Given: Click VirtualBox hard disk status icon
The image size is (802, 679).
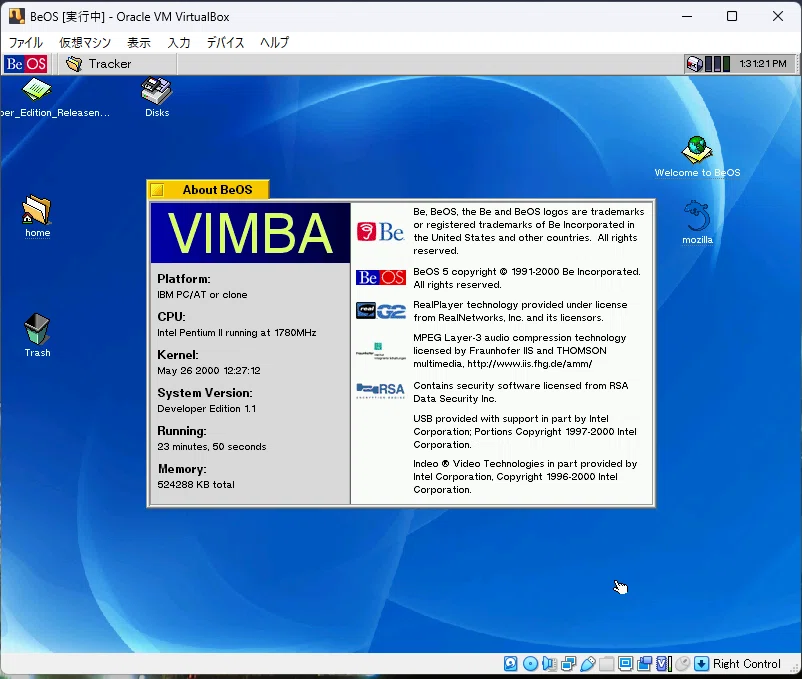Looking at the screenshot, I should [510, 664].
